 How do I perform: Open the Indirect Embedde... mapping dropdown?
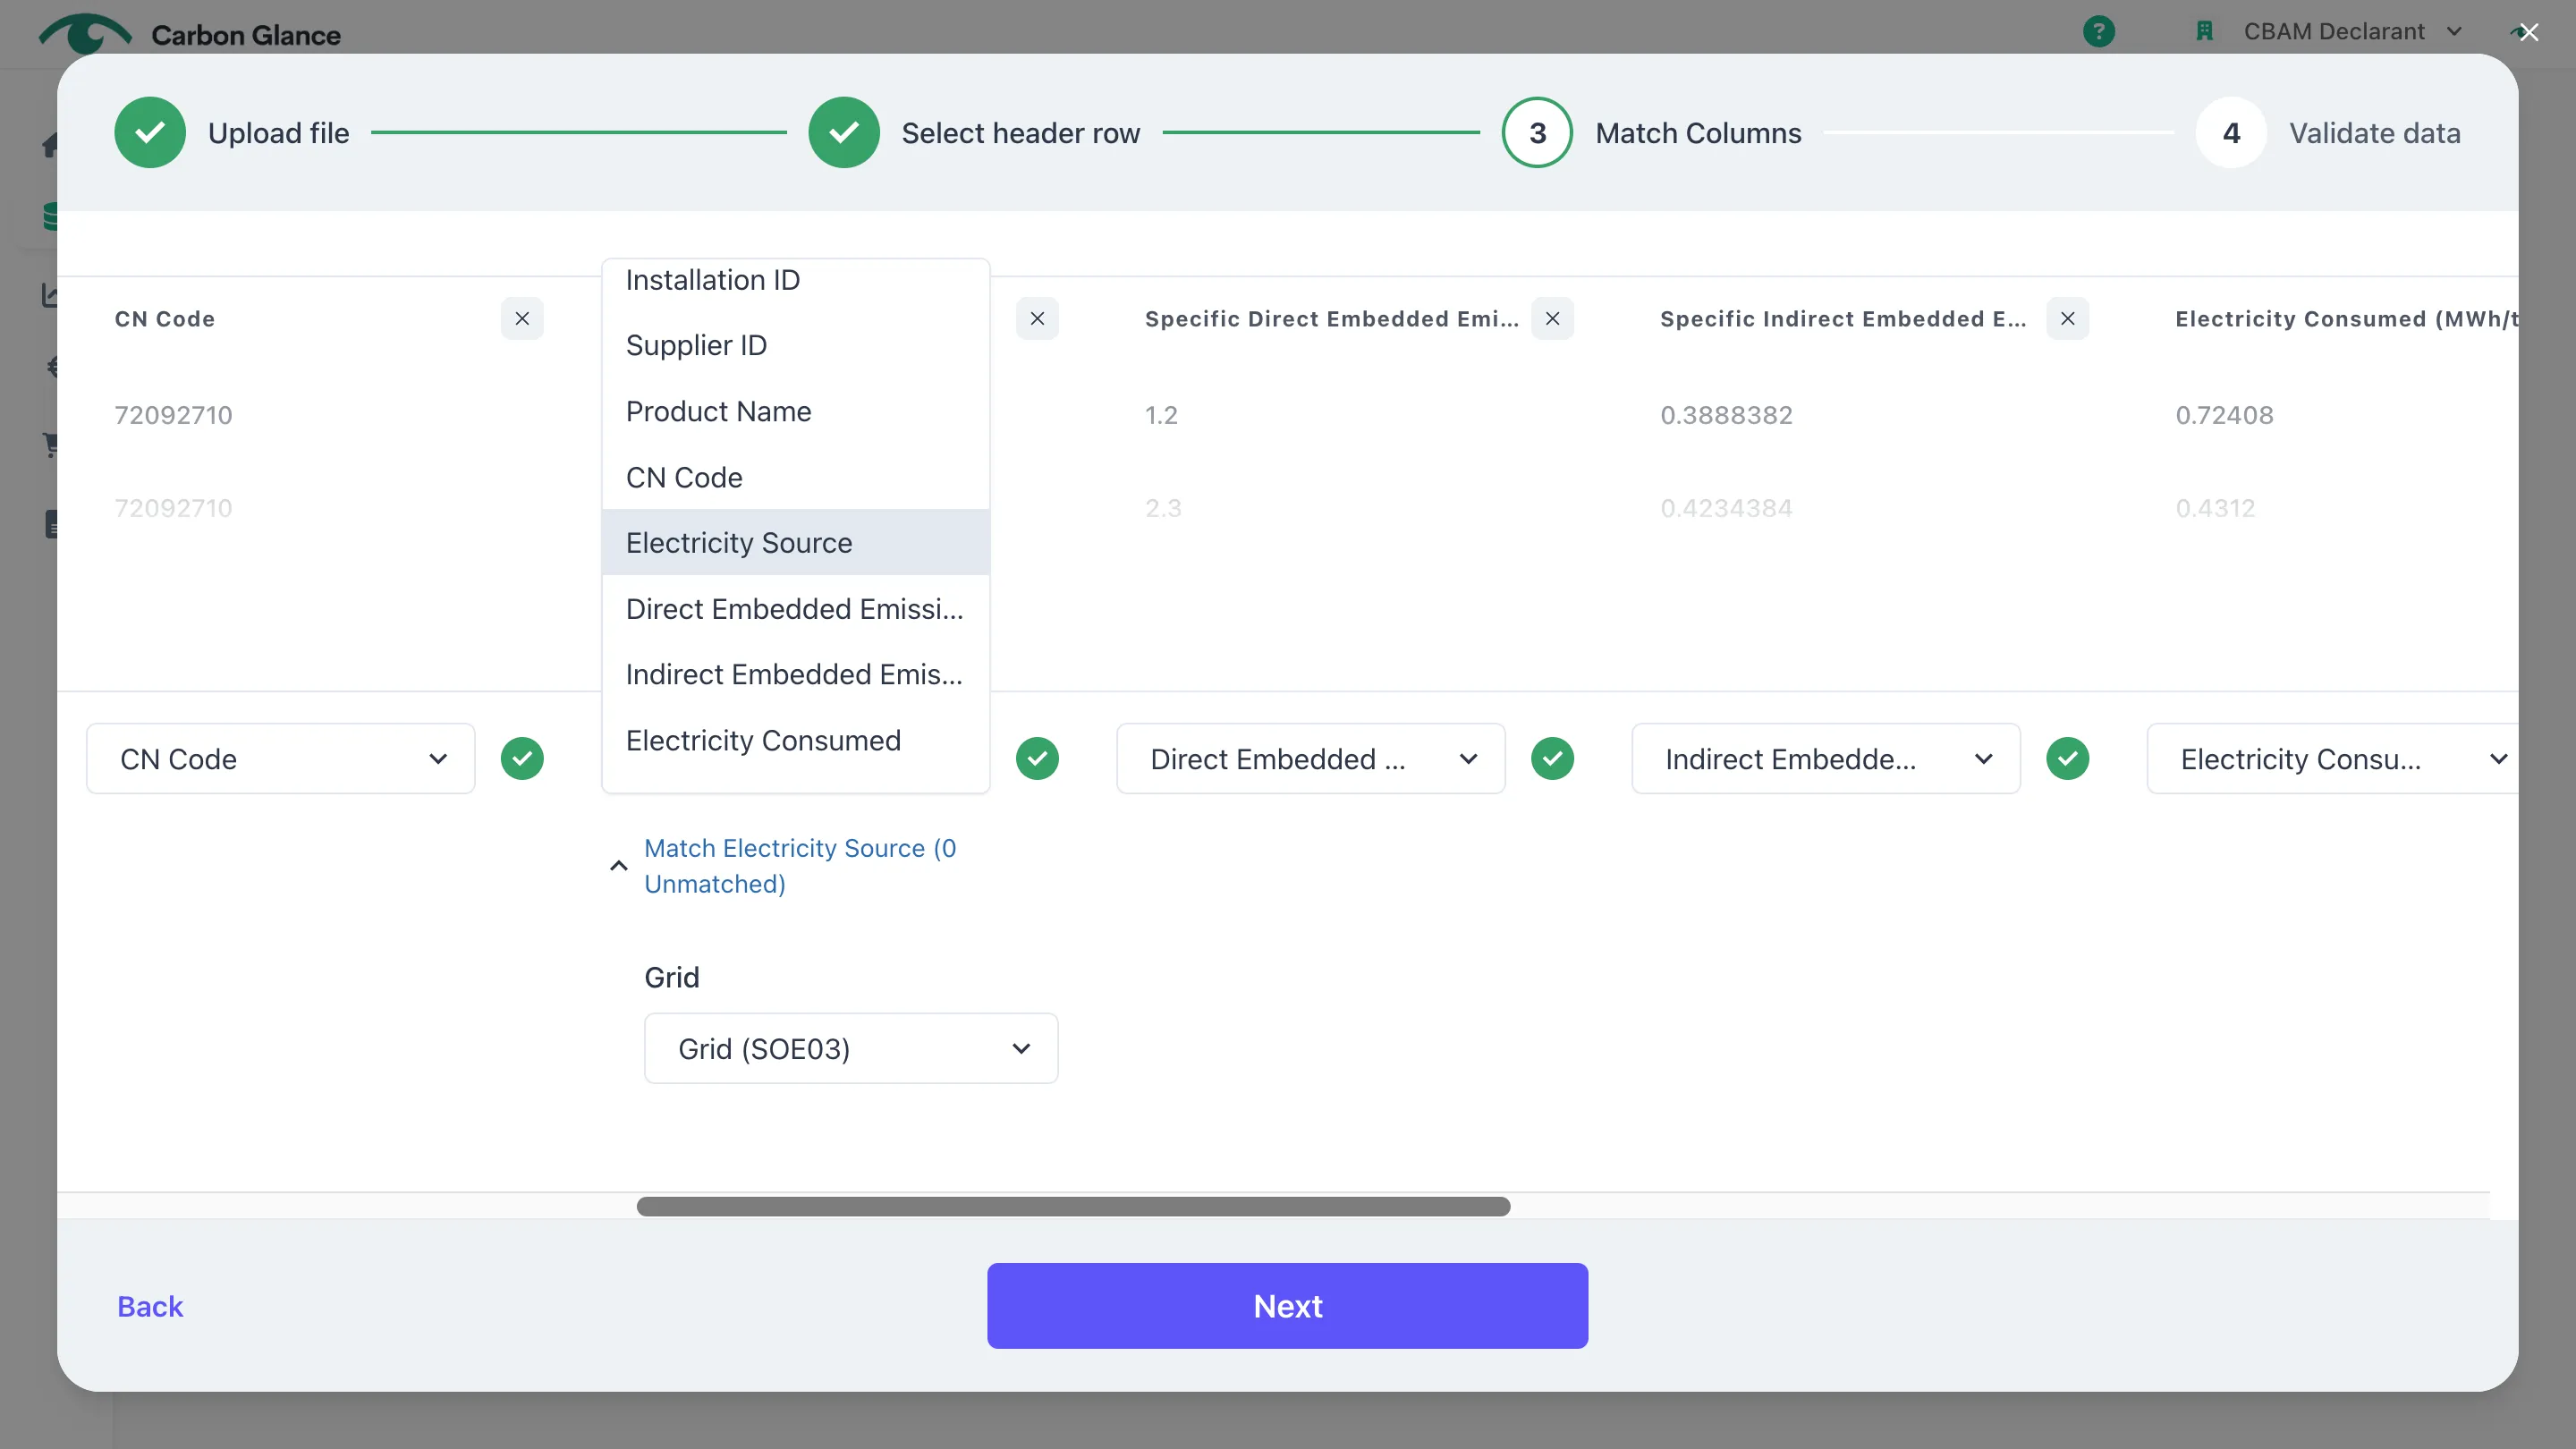coord(1825,759)
